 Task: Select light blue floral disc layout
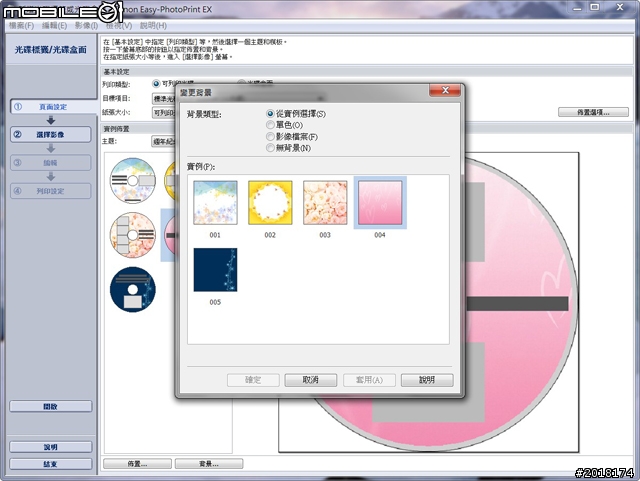133,181
